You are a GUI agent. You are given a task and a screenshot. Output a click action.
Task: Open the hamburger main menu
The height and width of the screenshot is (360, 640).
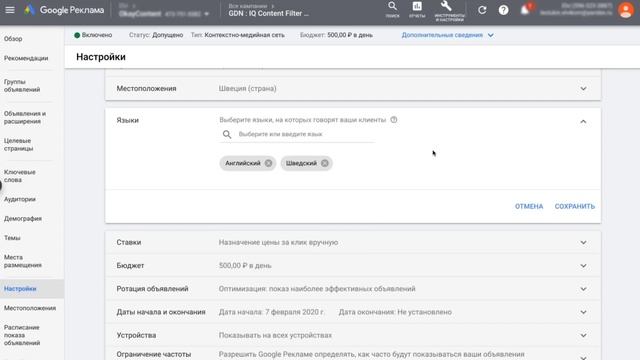10,10
